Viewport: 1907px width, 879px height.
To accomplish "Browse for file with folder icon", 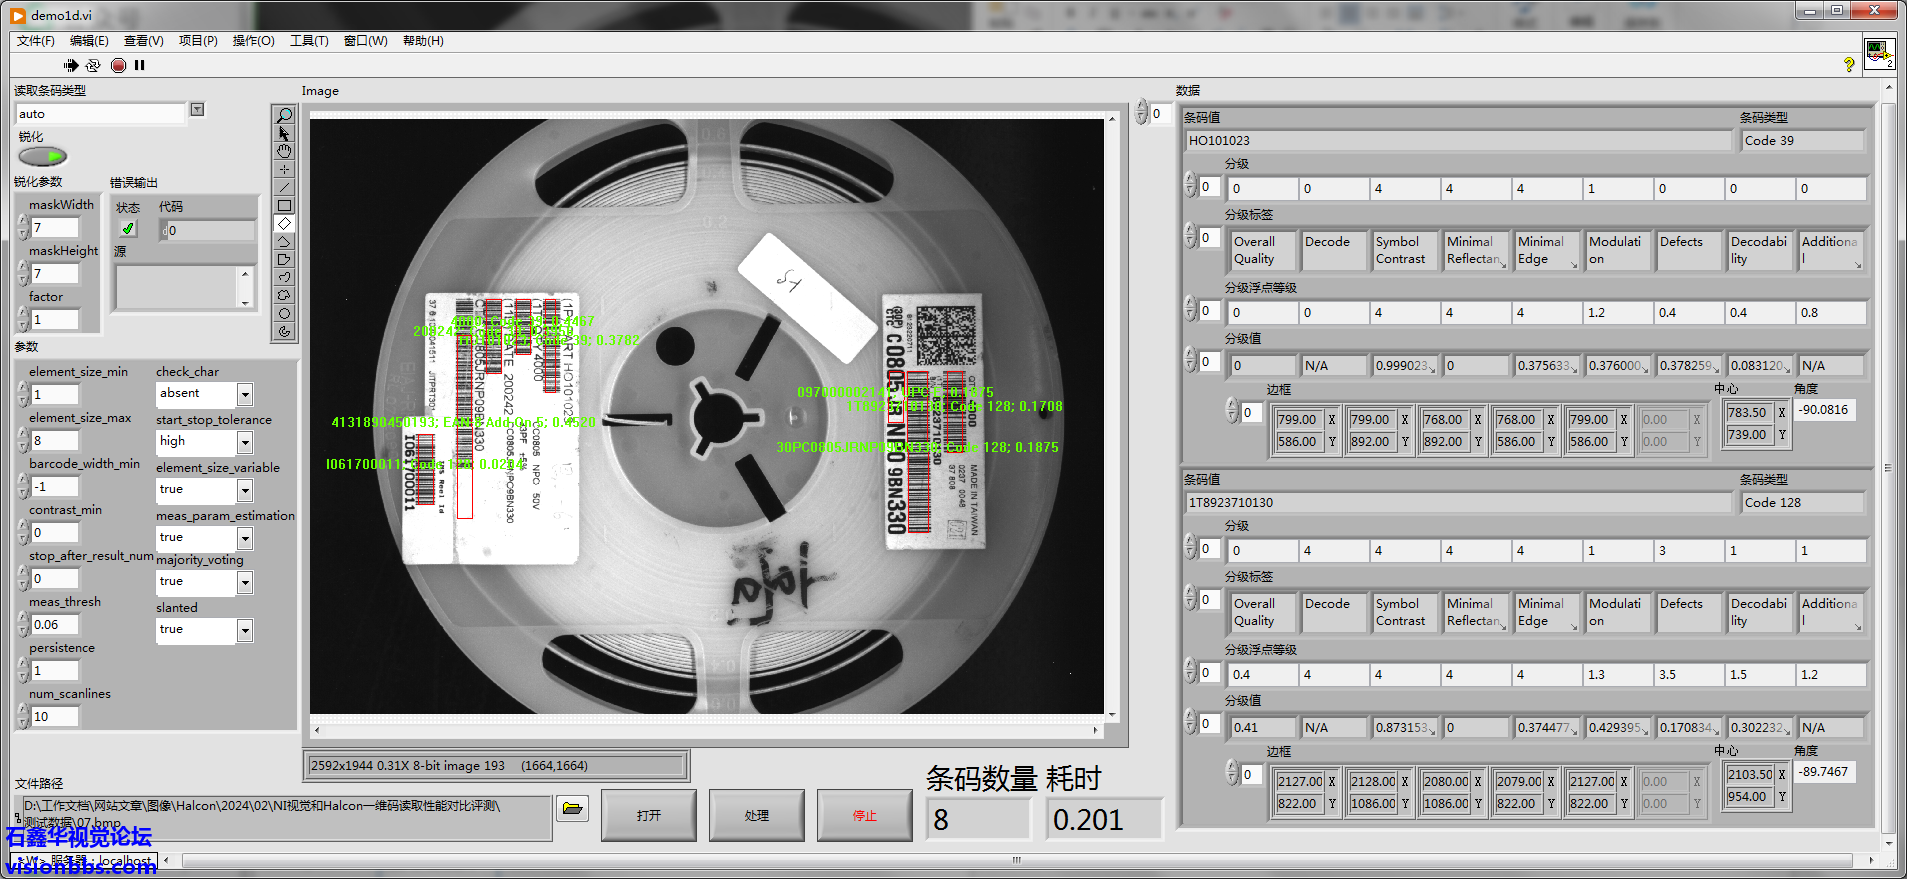I will (572, 809).
